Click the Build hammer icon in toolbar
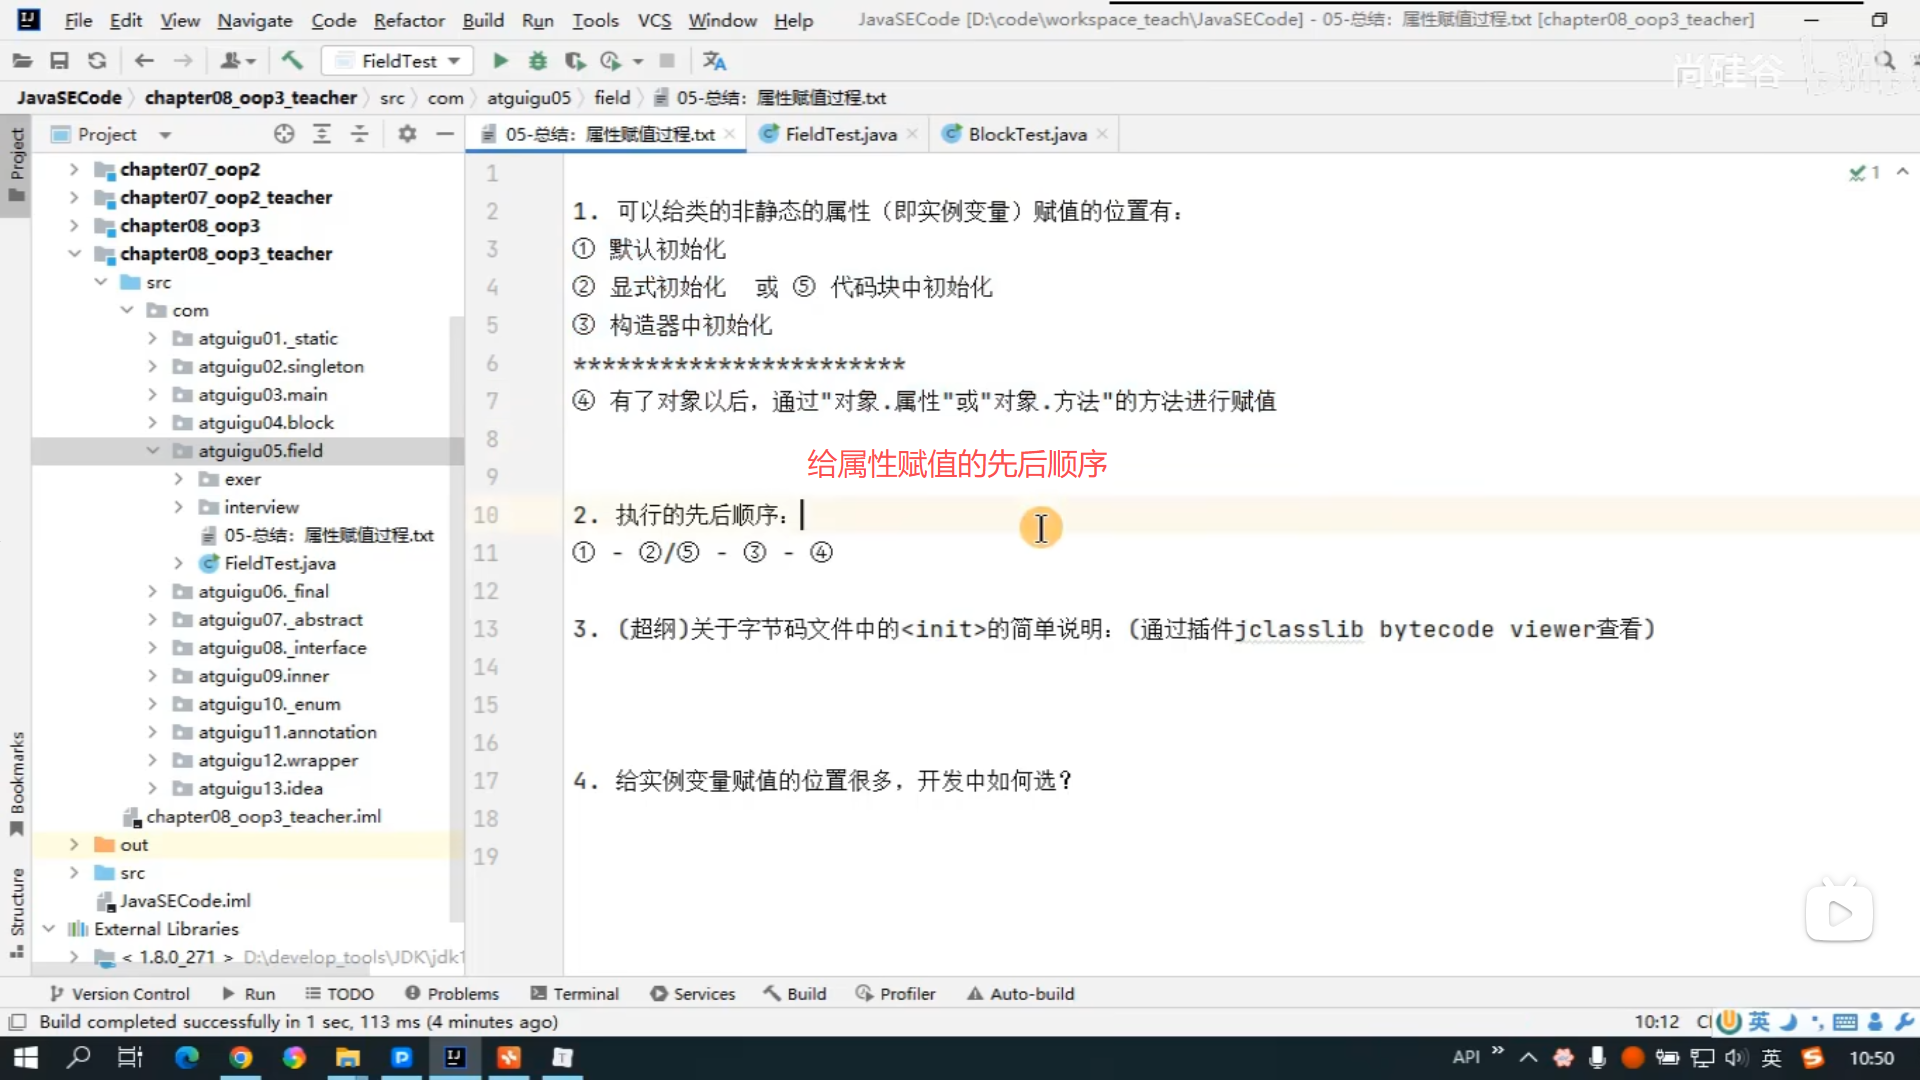1920x1080 pixels. pos(292,61)
